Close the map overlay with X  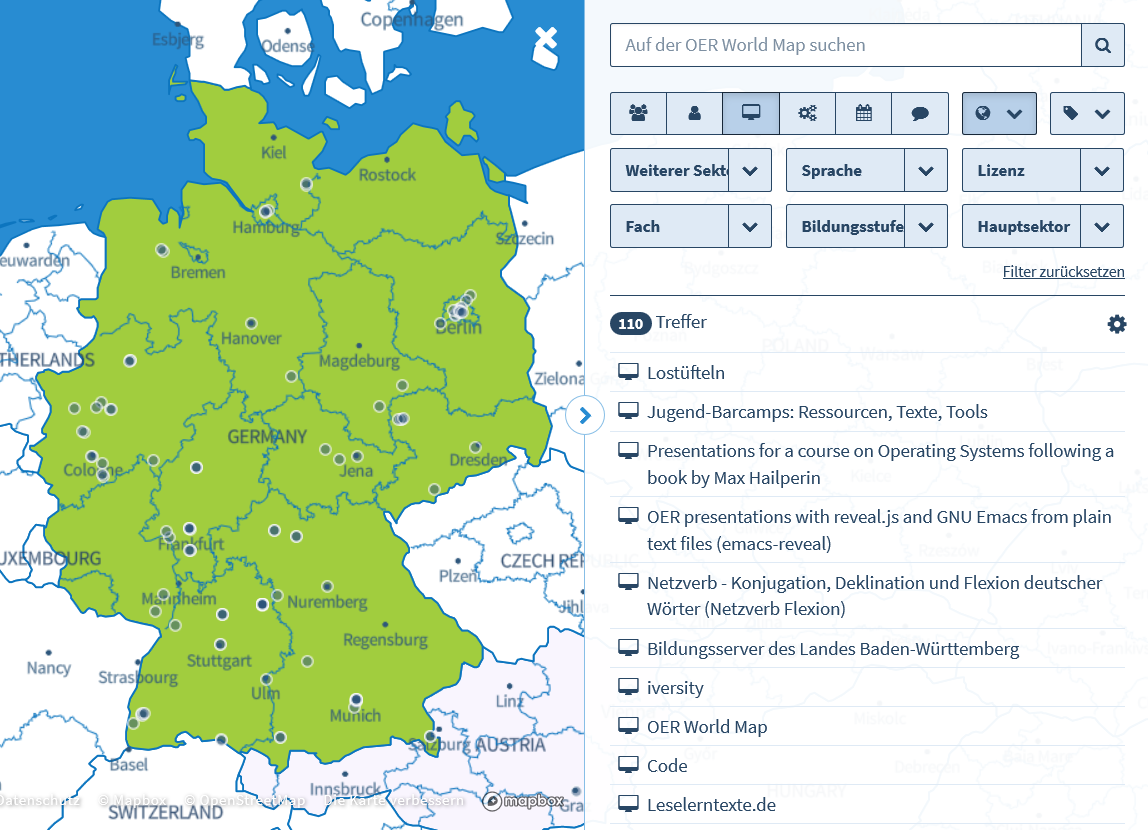click(x=545, y=39)
